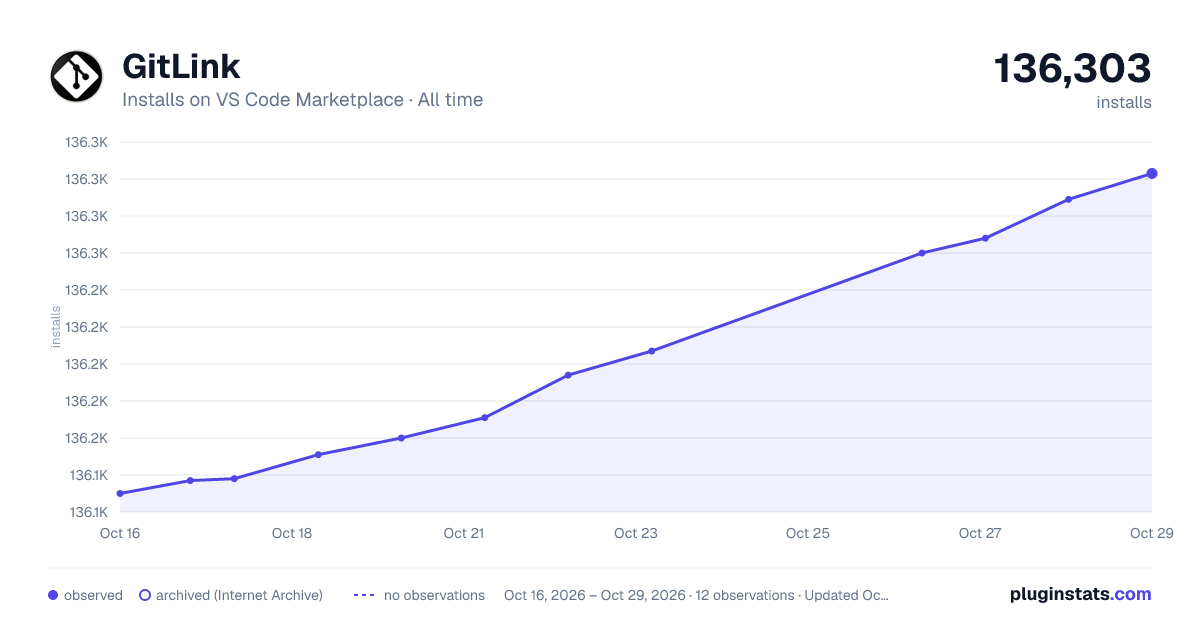Click the Oct 23 x-axis label
This screenshot has width=1200, height=630.
click(636, 533)
